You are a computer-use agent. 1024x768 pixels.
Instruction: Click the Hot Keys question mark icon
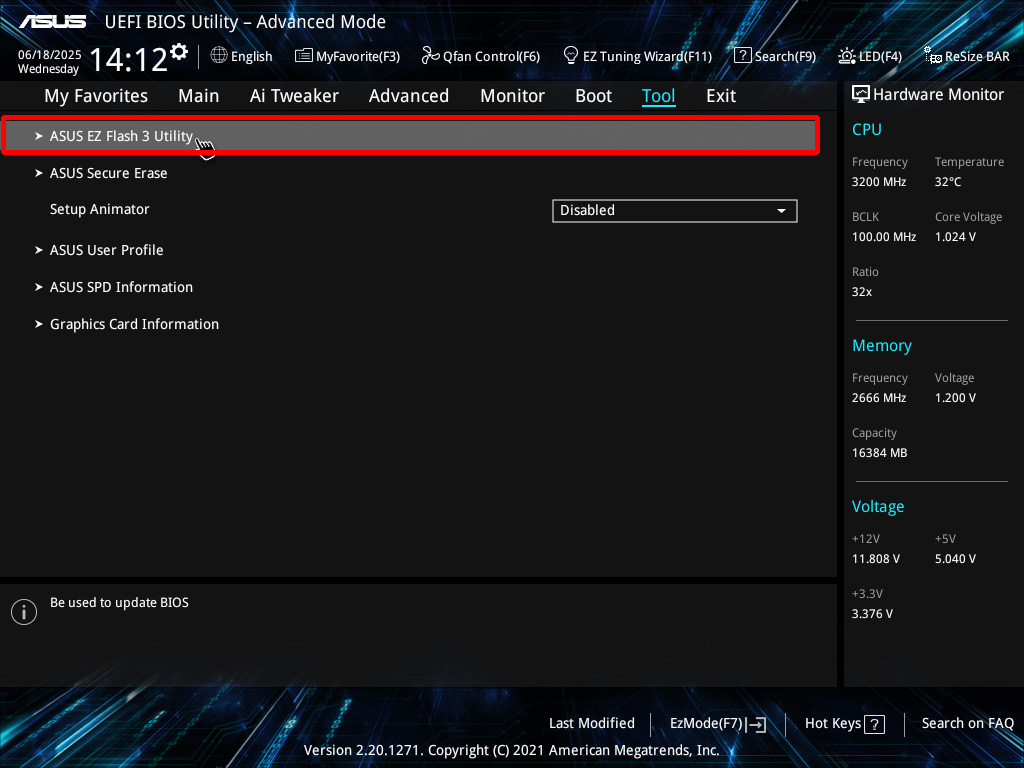click(874, 724)
